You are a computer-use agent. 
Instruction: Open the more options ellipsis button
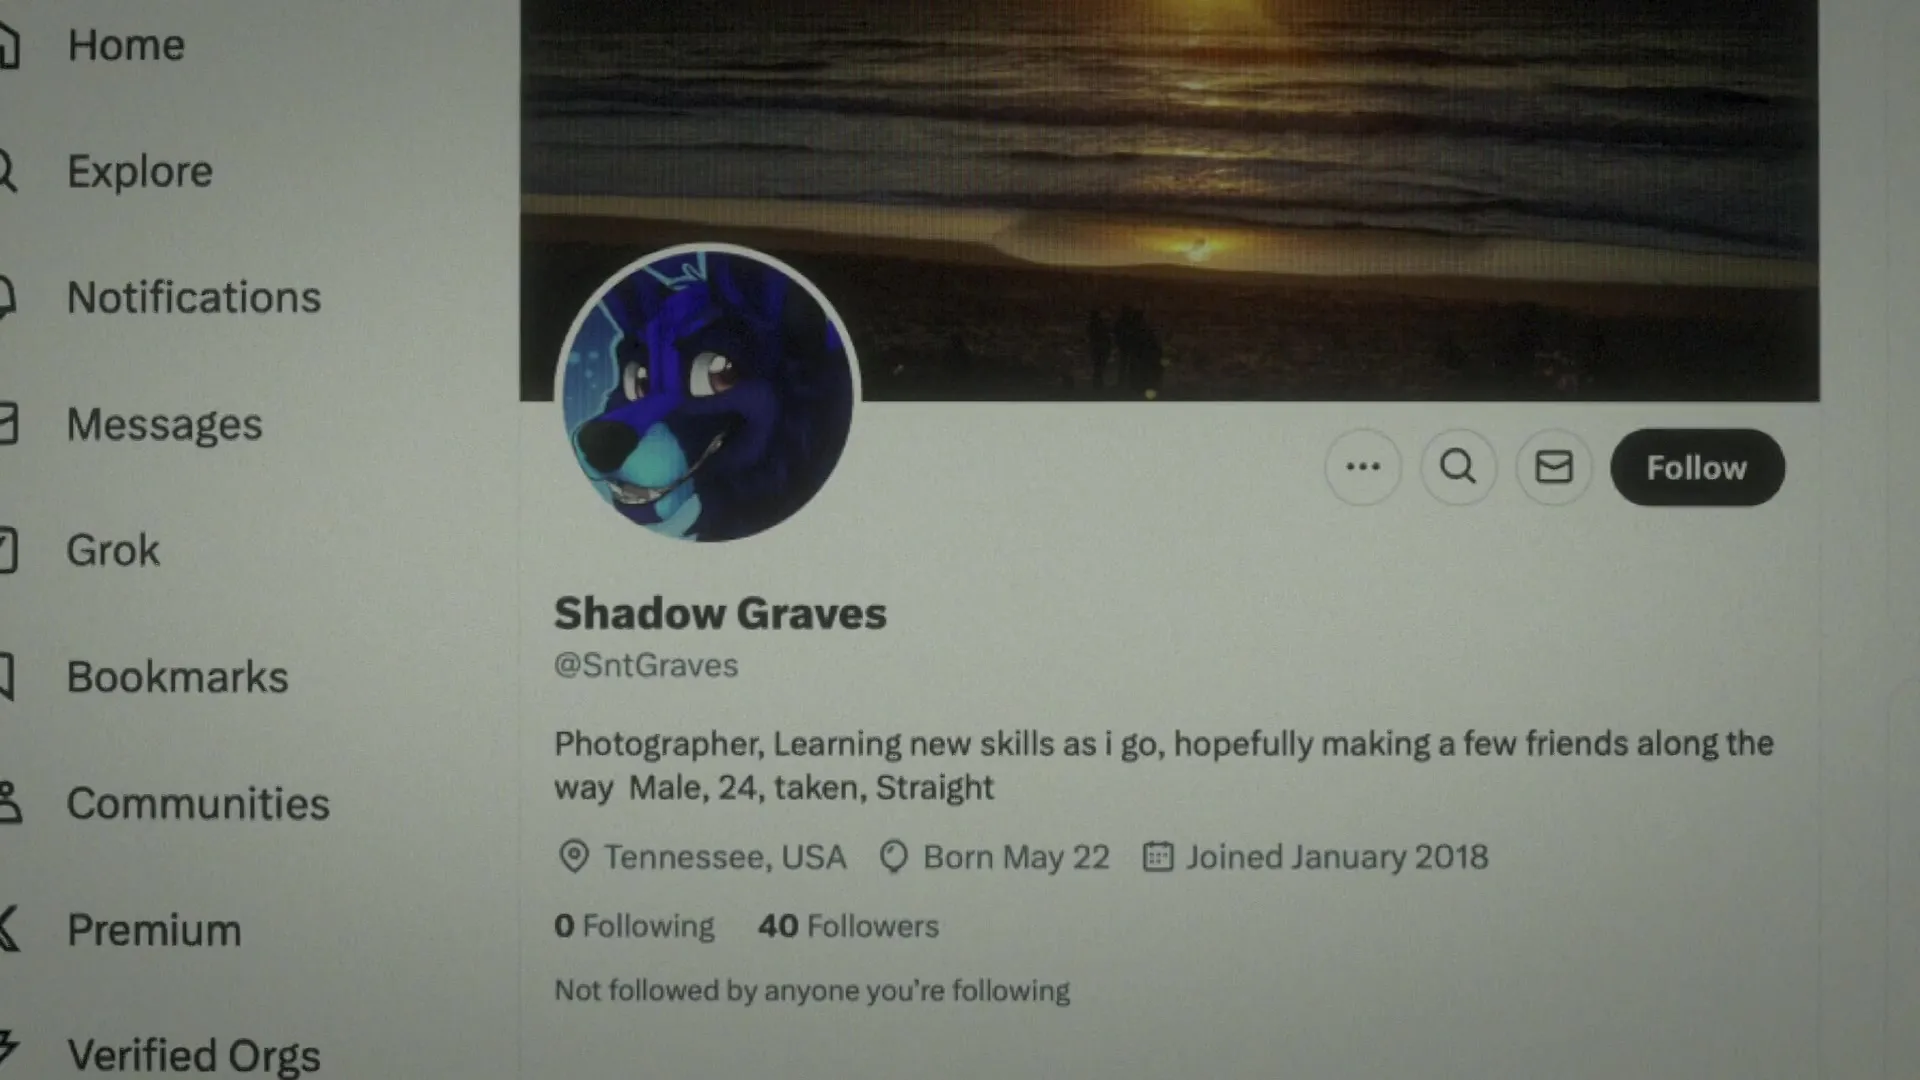click(x=1363, y=467)
